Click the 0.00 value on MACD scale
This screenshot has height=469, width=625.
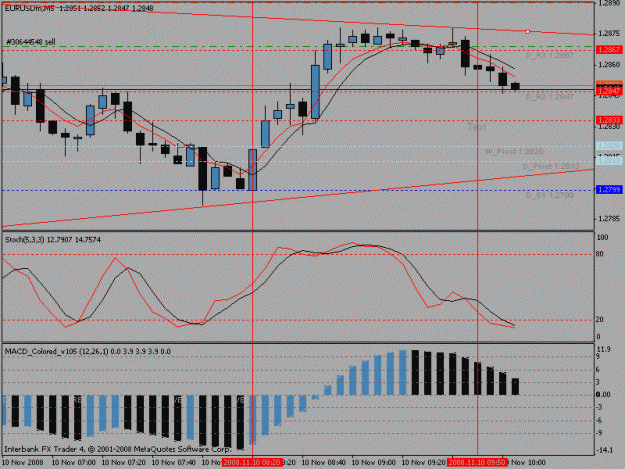[603, 394]
